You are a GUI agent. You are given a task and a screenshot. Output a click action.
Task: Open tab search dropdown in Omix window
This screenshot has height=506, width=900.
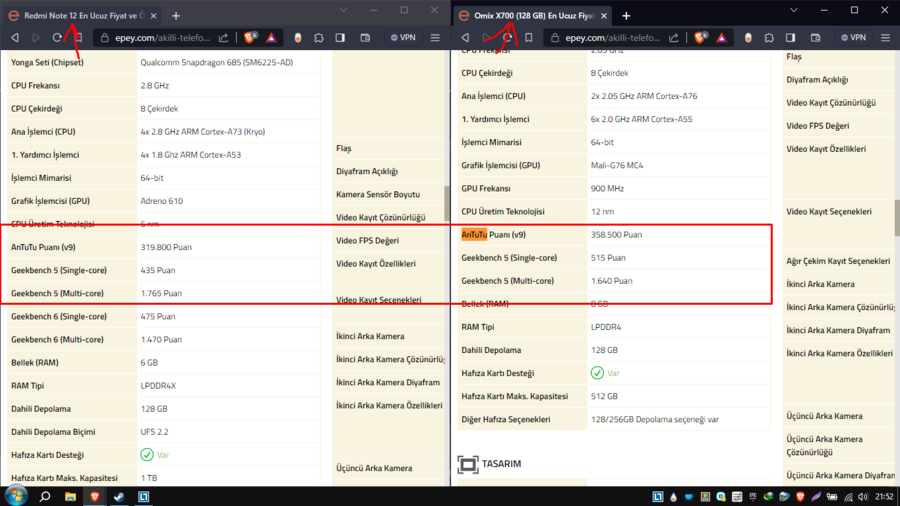pos(794,10)
